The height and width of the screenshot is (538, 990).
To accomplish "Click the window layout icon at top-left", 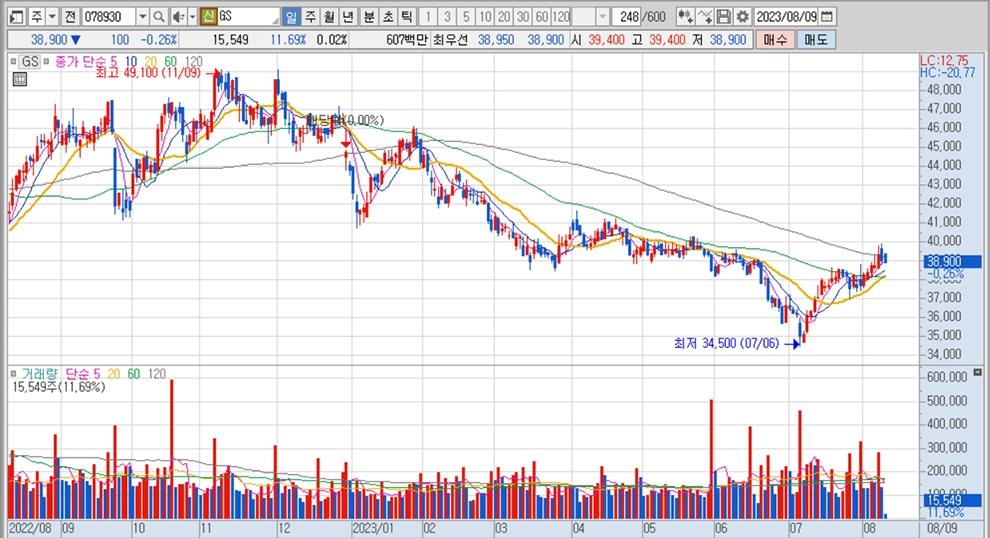I will coord(14,17).
